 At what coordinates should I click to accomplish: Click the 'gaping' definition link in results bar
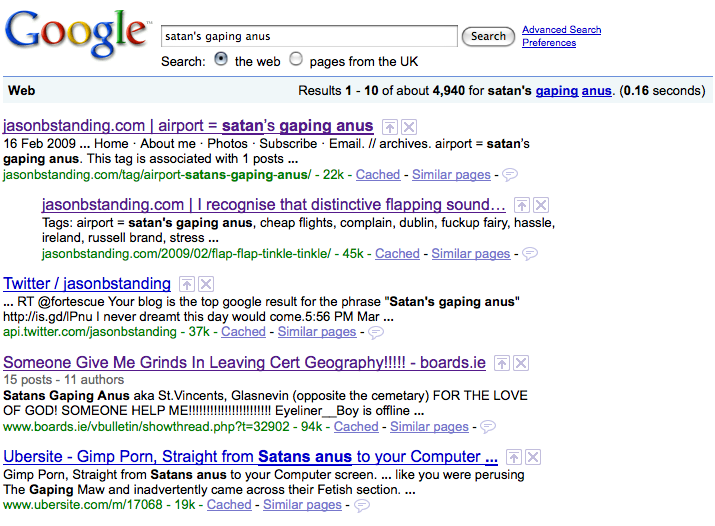click(557, 91)
